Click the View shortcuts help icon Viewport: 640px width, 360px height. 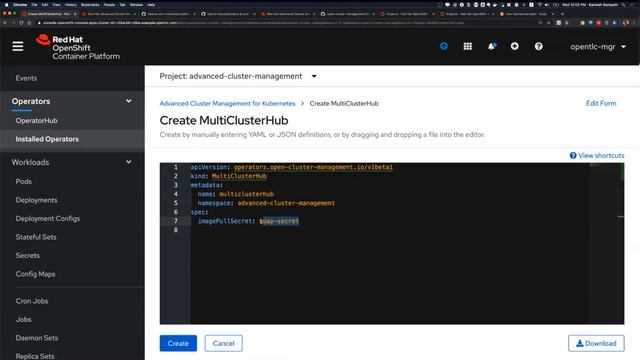click(x=573, y=156)
